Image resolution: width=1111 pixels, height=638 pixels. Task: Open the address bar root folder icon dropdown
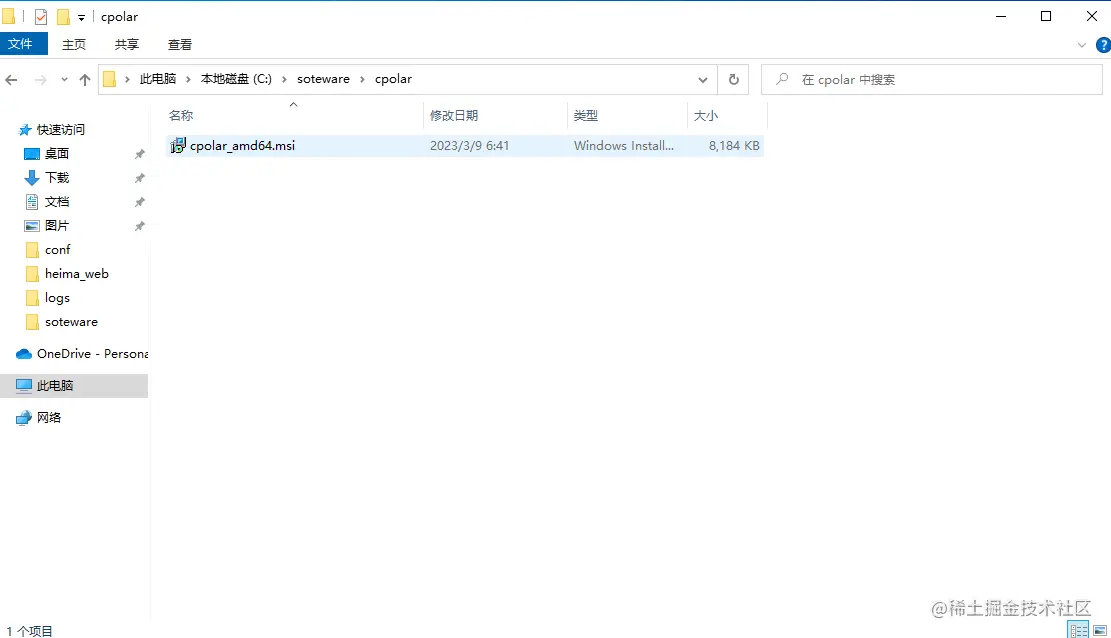click(109, 79)
